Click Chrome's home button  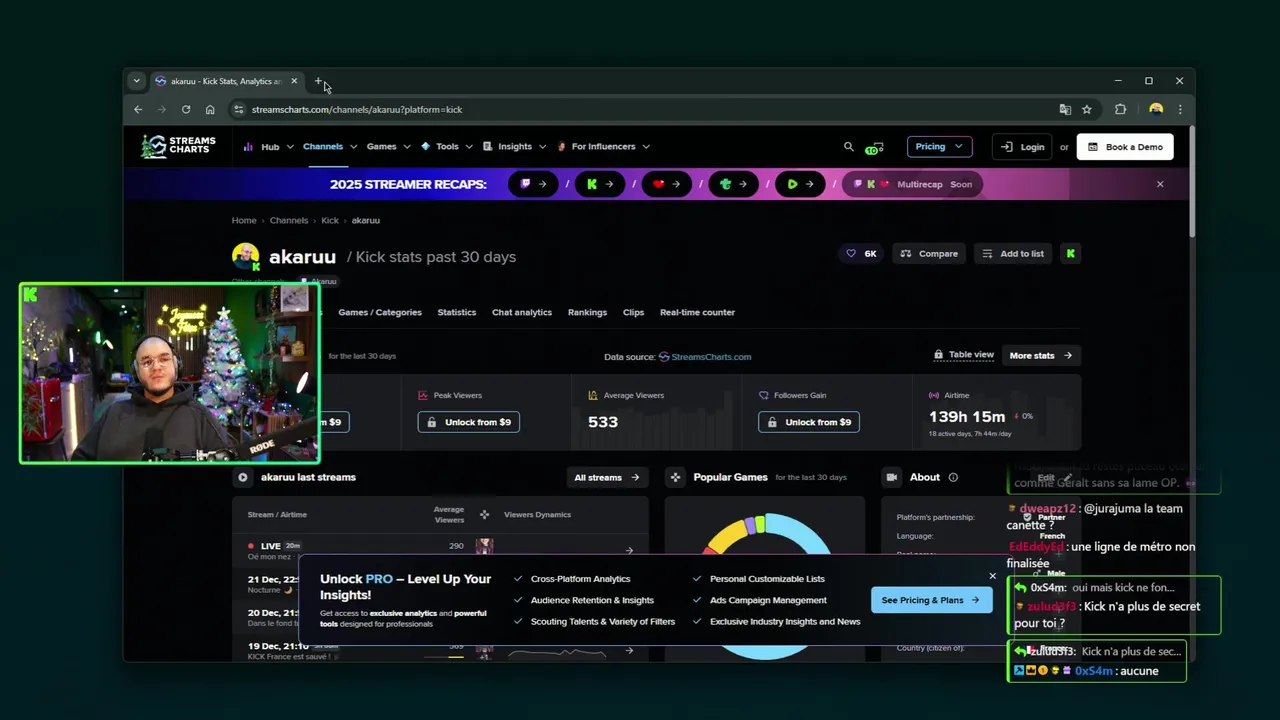[x=210, y=109]
